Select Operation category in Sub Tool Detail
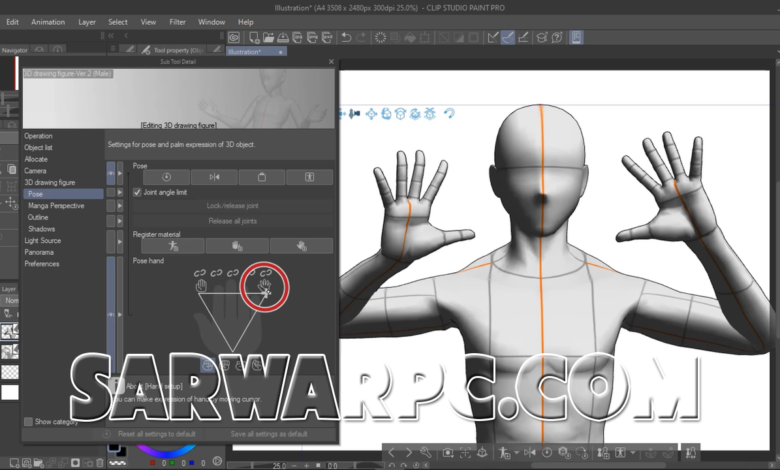The width and height of the screenshot is (780, 470). tap(38, 136)
